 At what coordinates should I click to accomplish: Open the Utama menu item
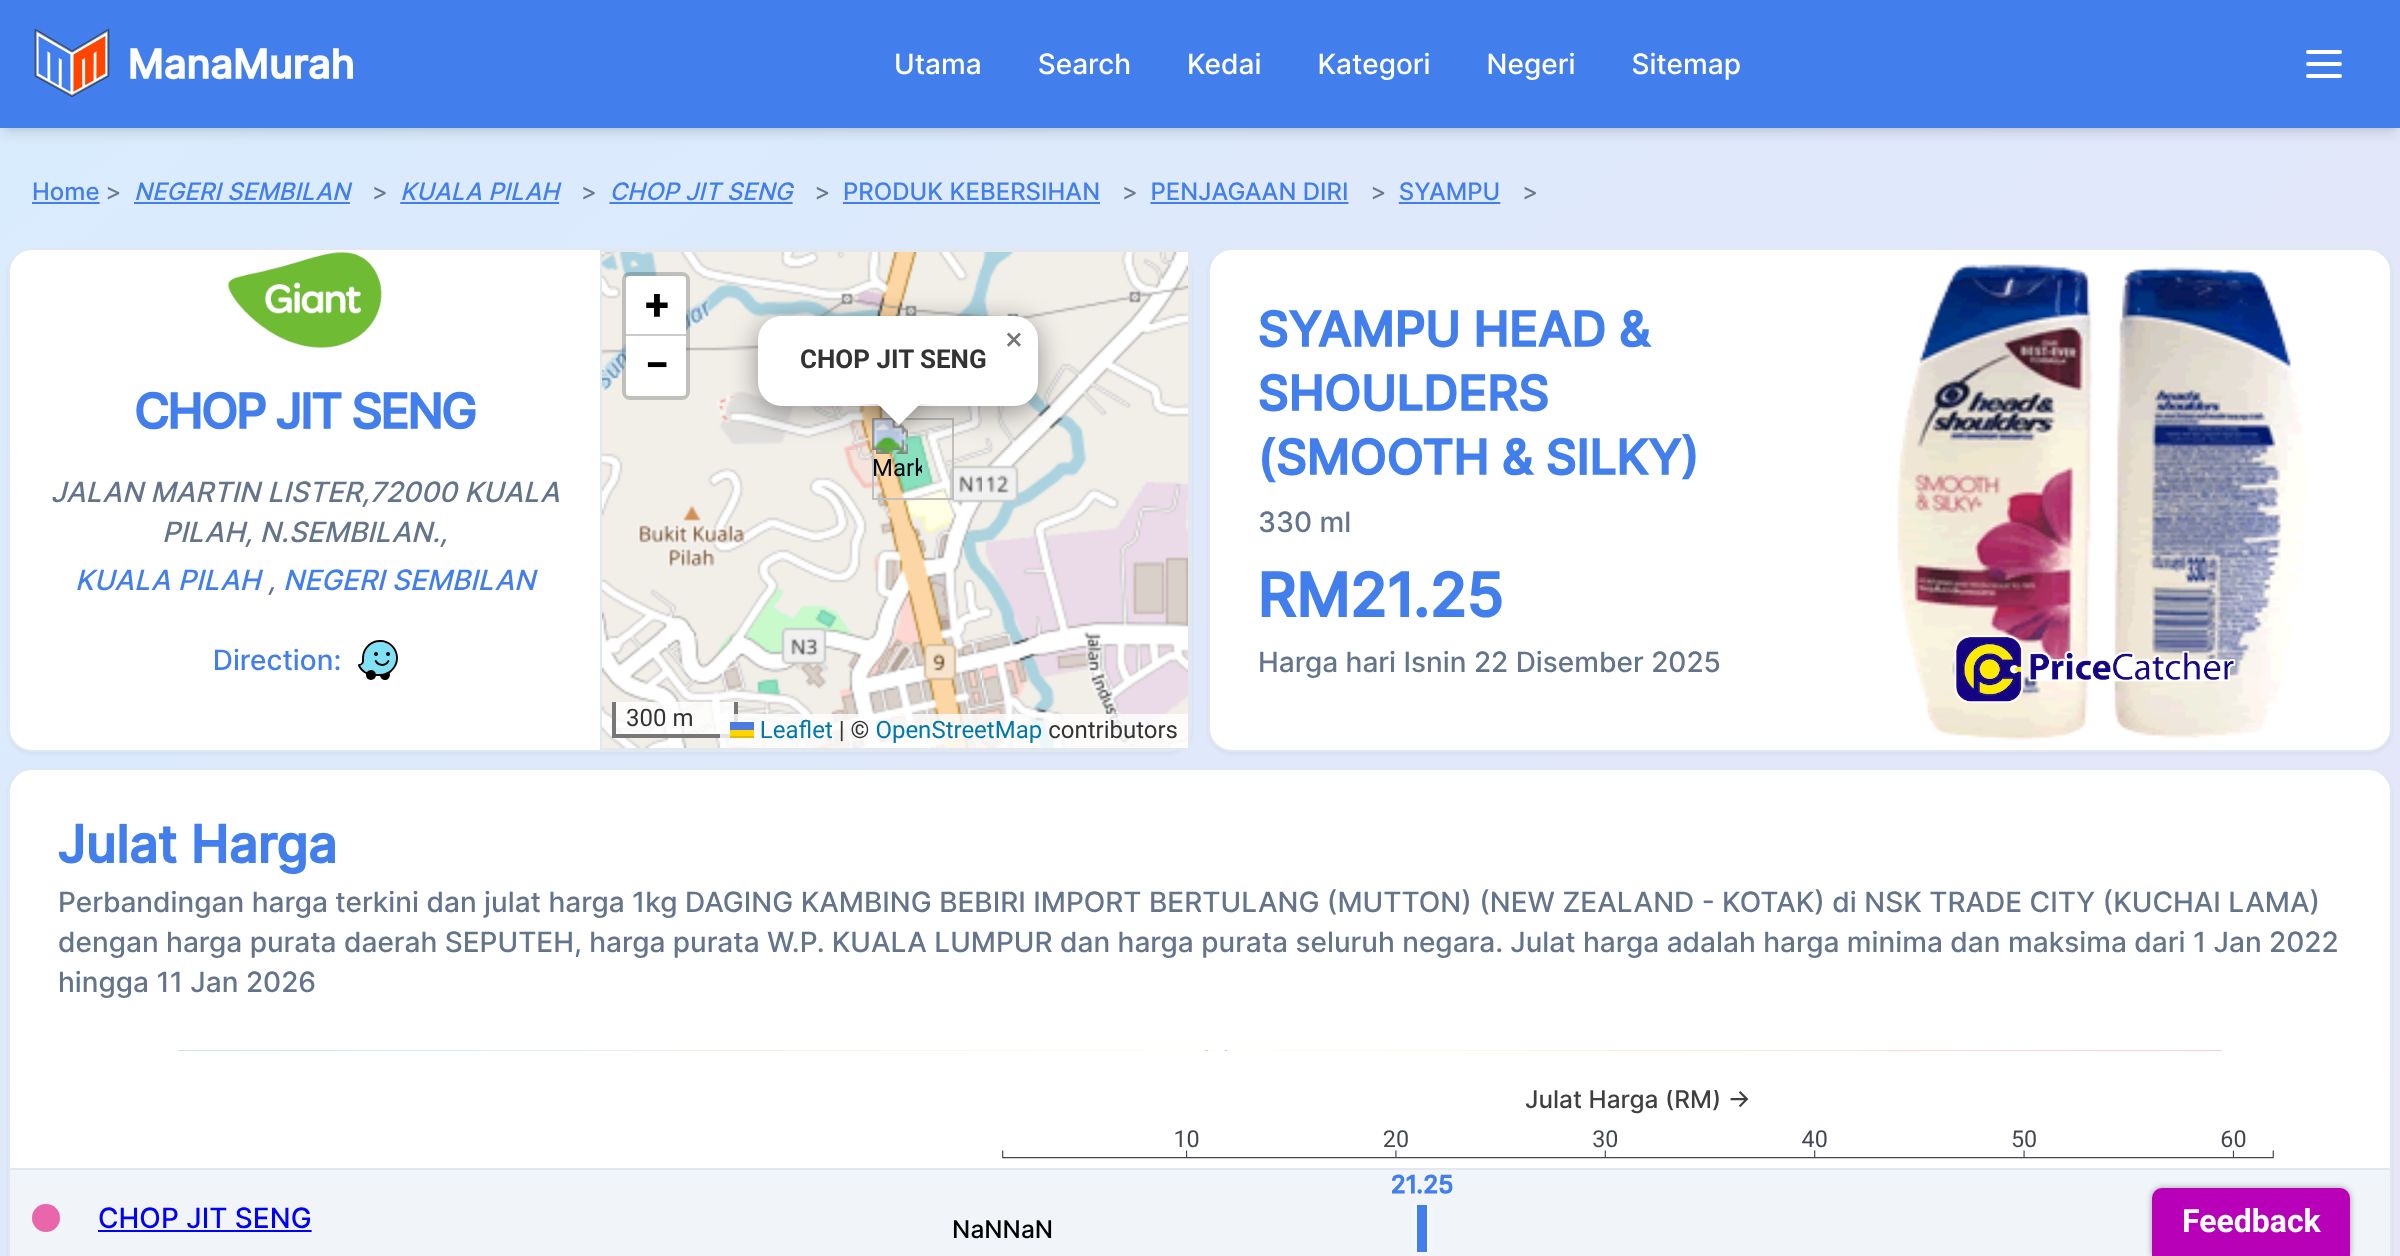pos(937,64)
